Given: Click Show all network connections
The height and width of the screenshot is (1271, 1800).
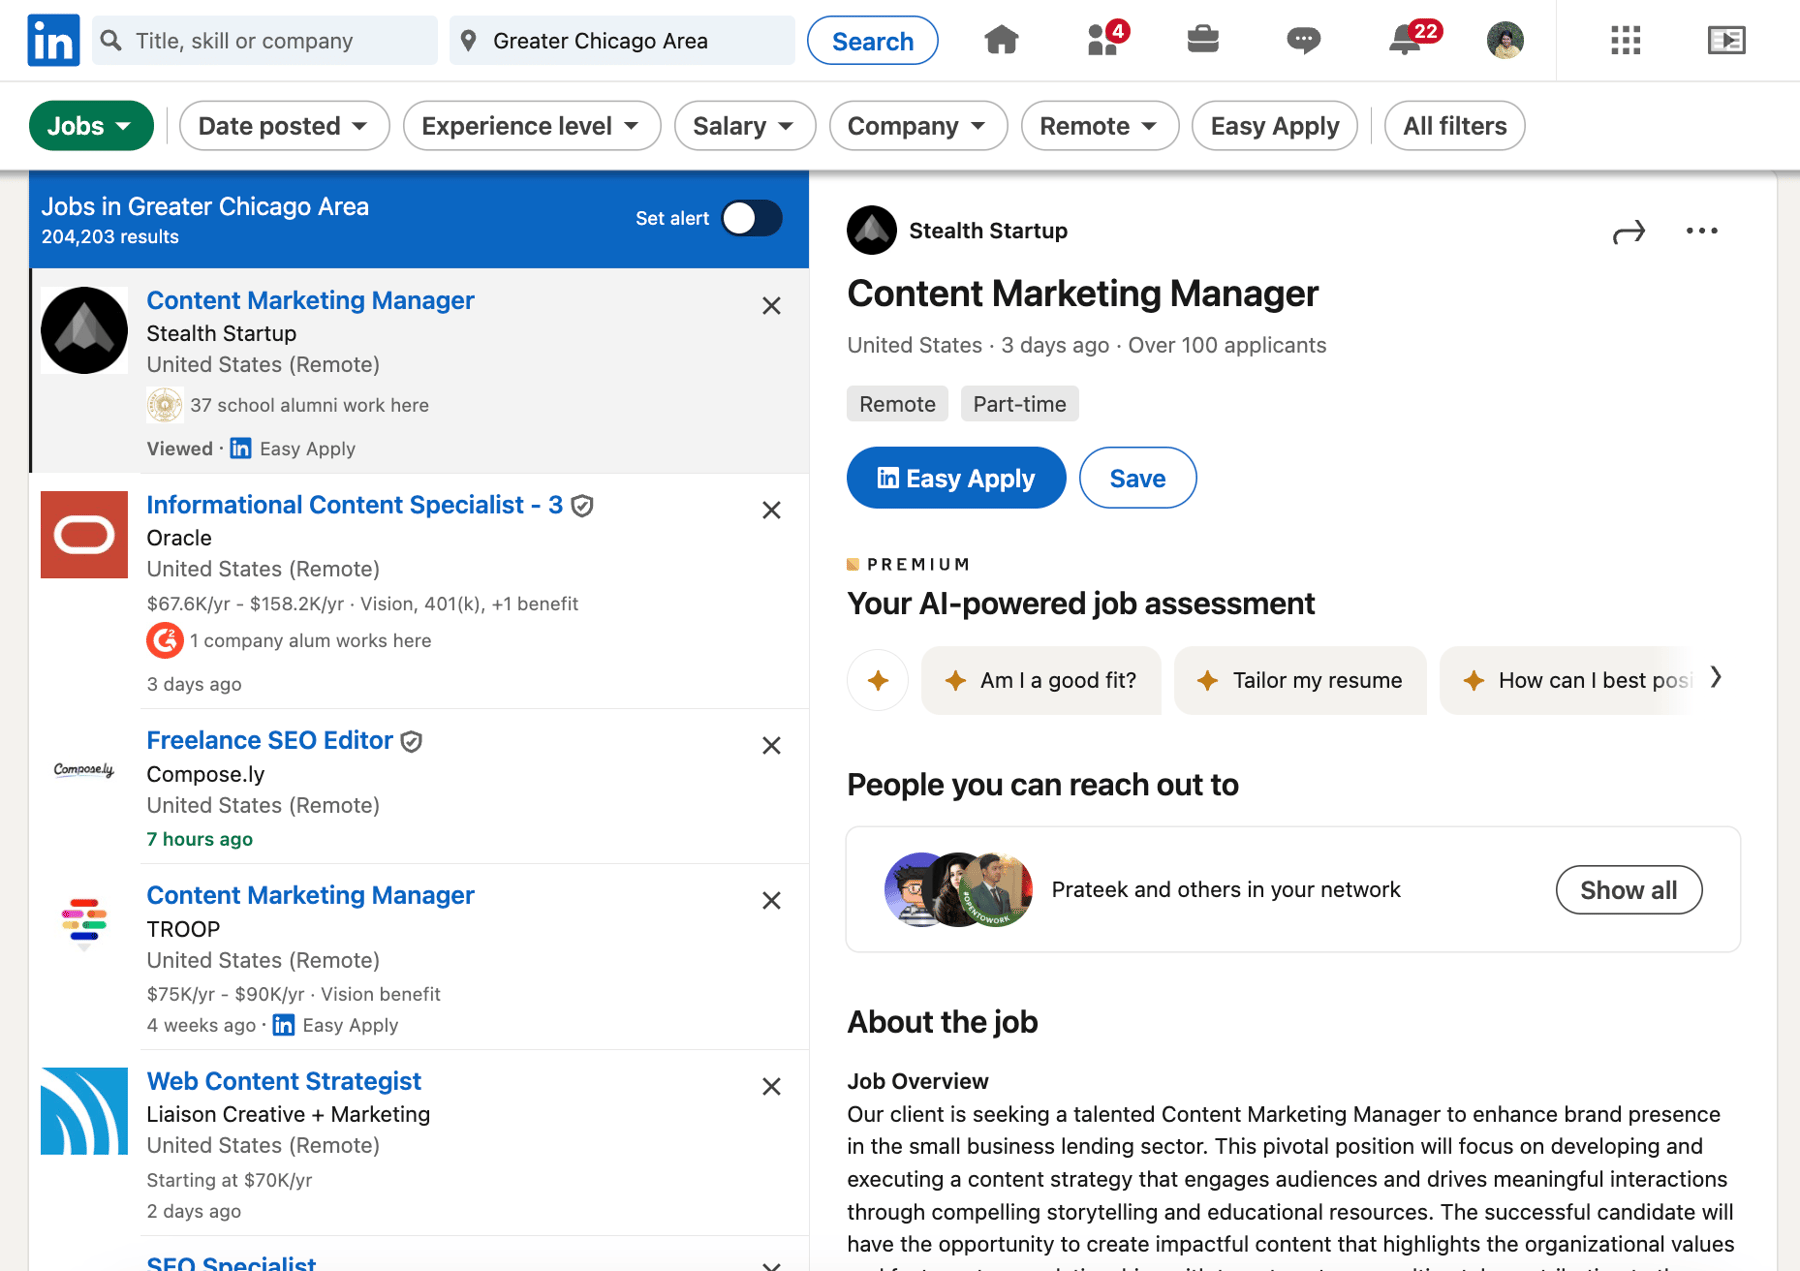Looking at the screenshot, I should pyautogui.click(x=1629, y=890).
